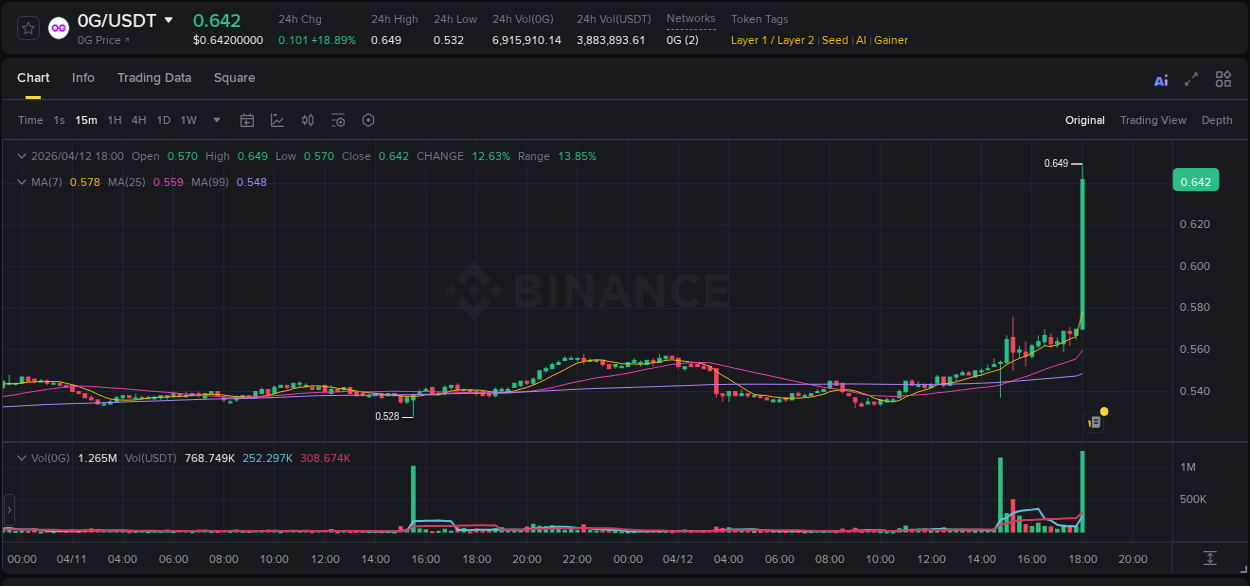Toggle the star to favorite 0G/USDT
The width and height of the screenshot is (1250, 586).
coord(28,27)
